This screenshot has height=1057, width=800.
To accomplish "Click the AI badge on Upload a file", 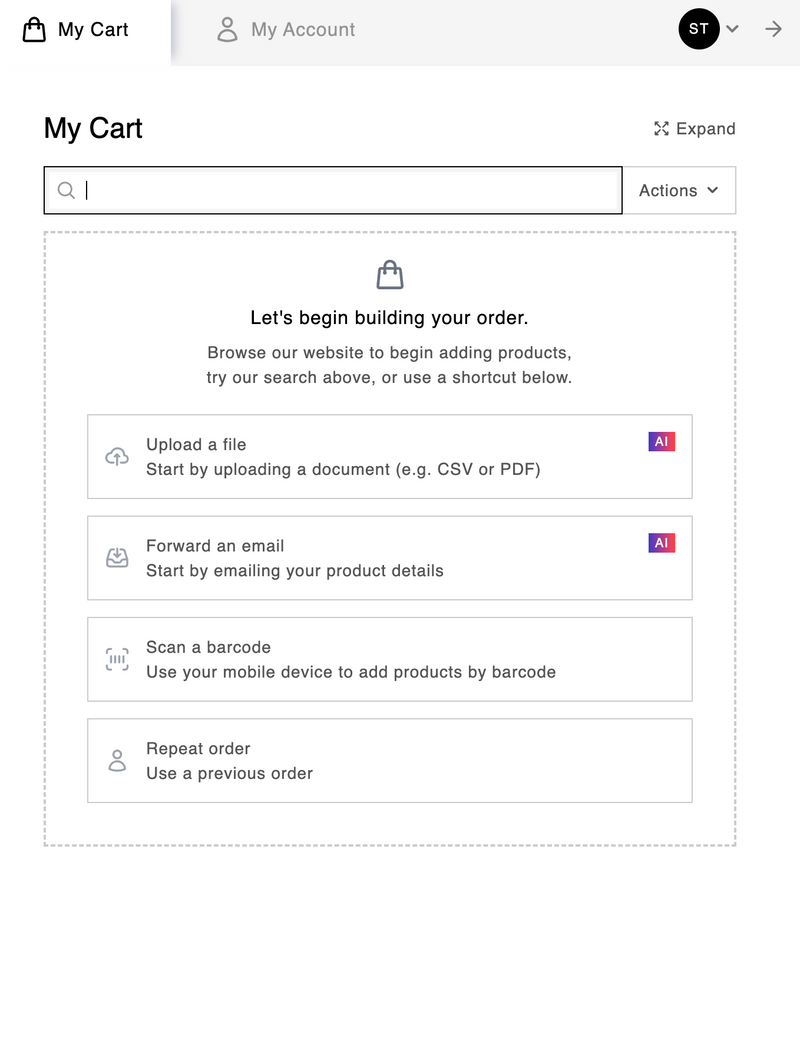I will coord(661,442).
